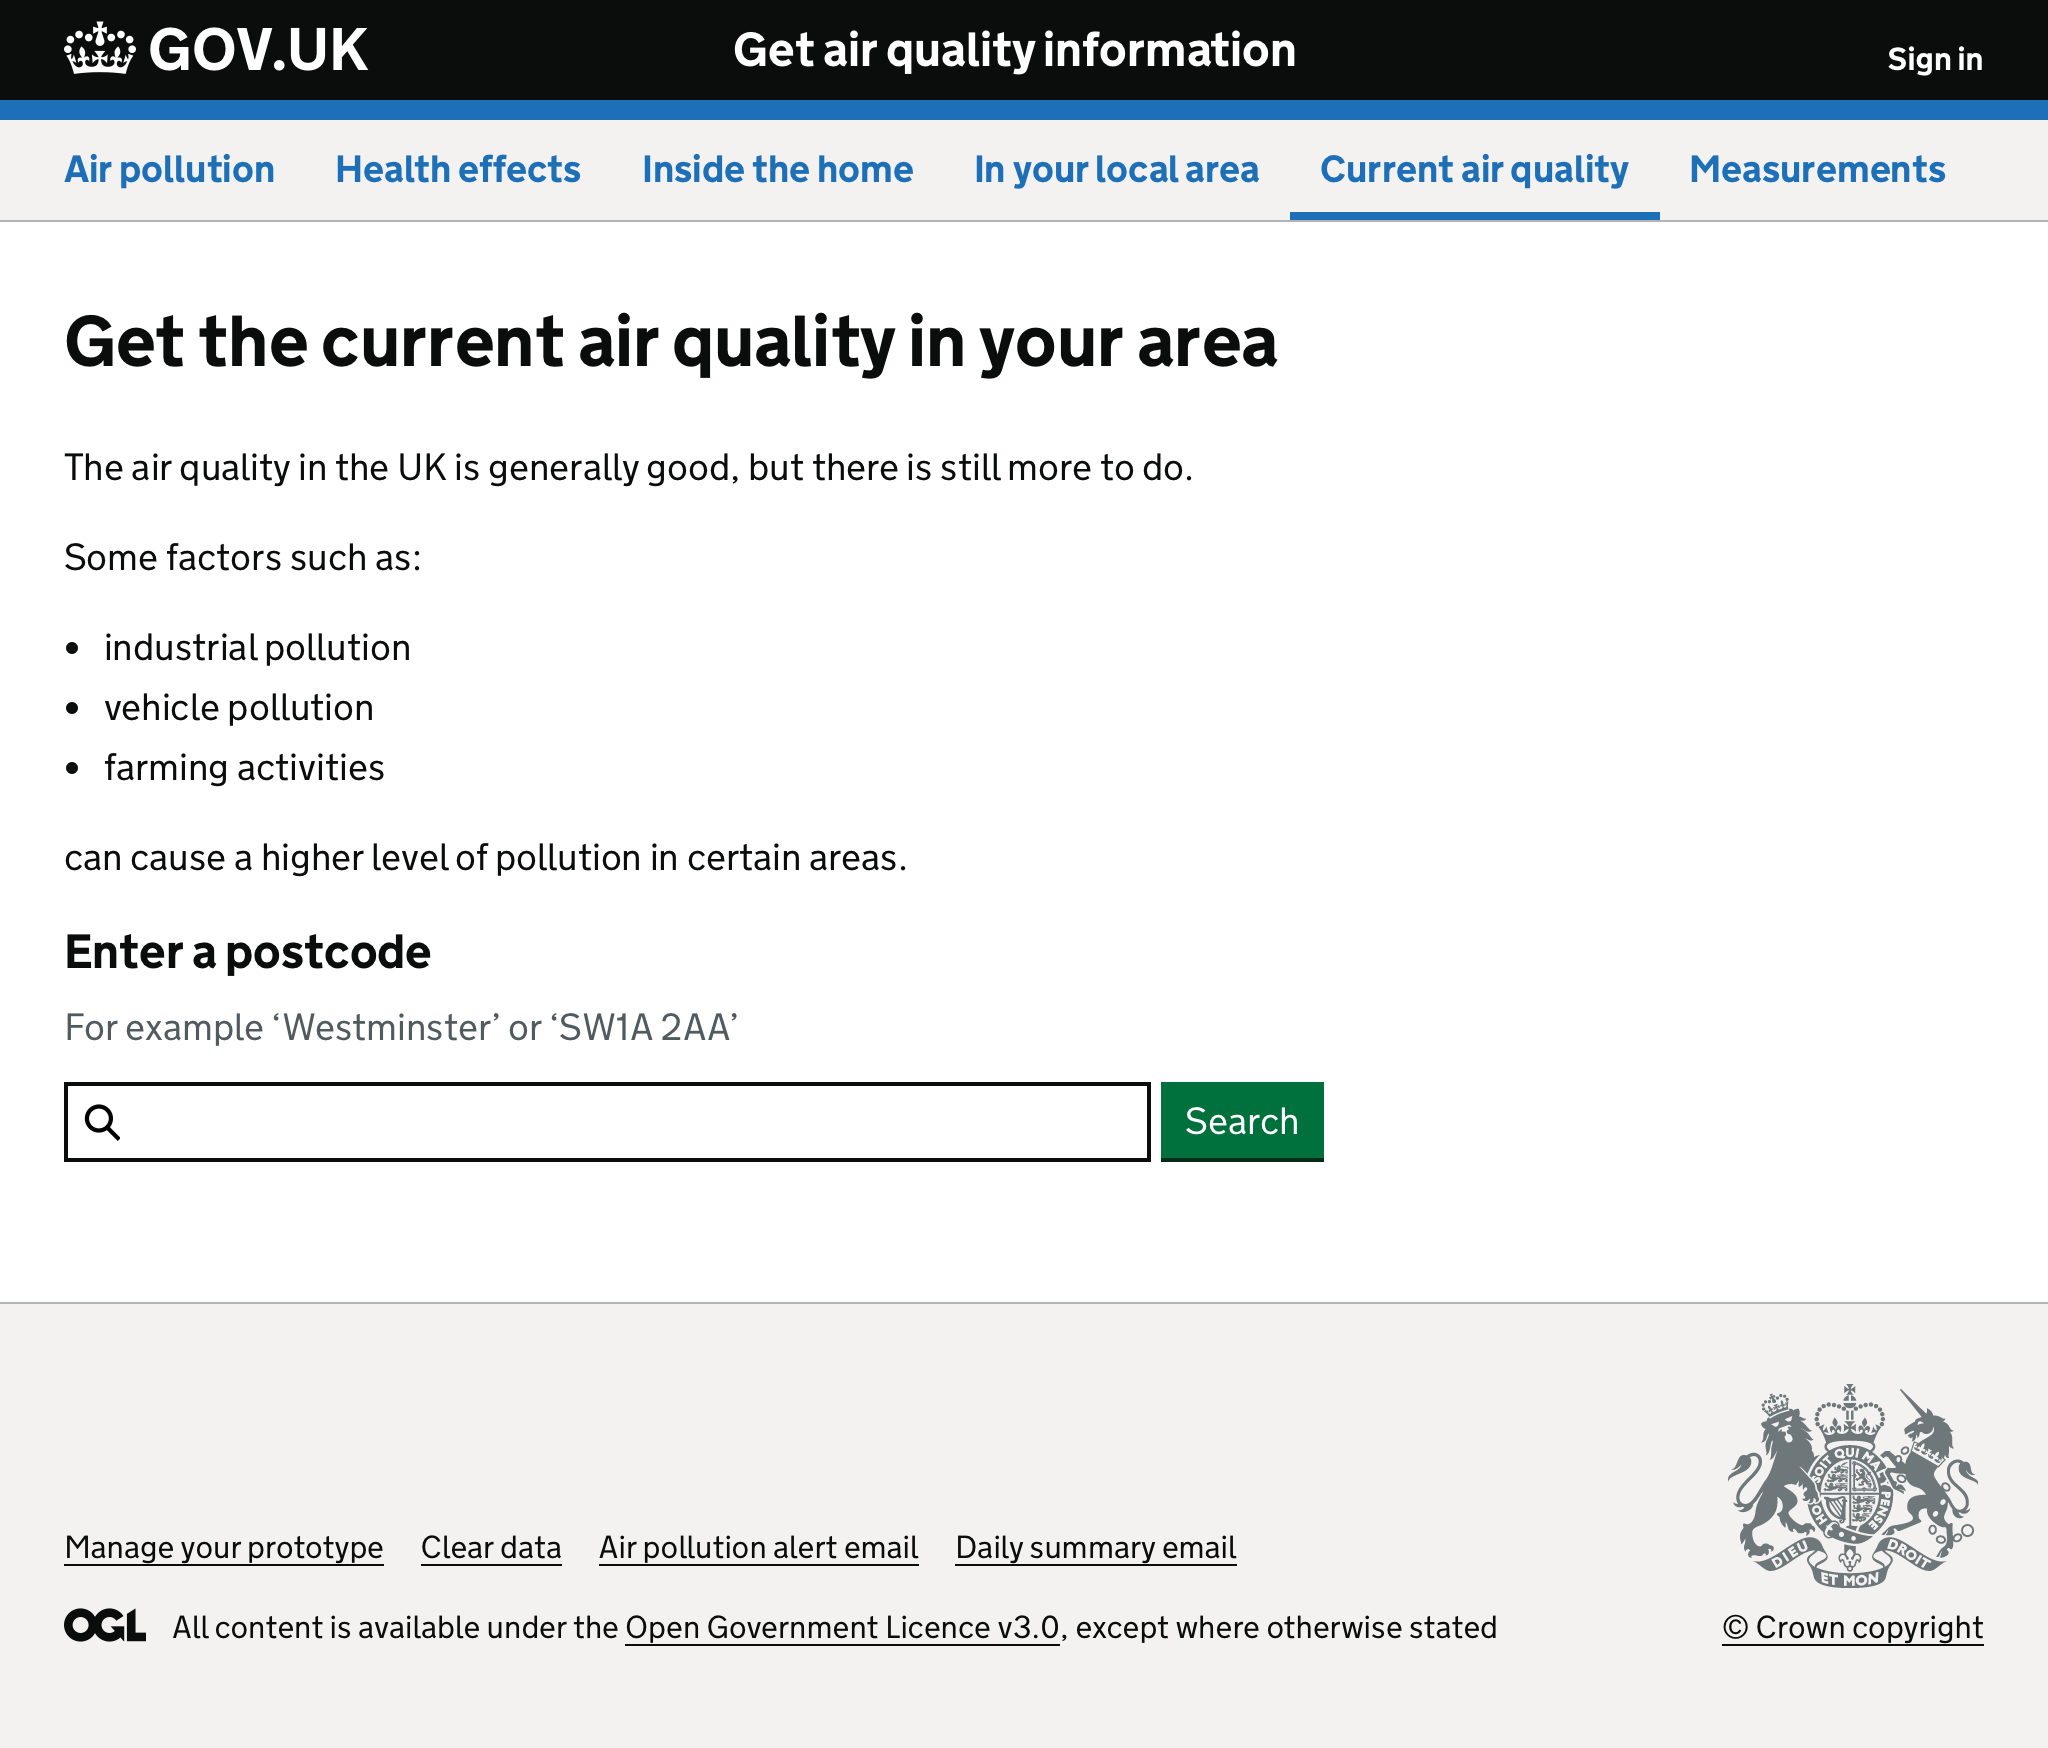This screenshot has height=1748, width=2048.
Task: Select the 'Current air quality' tab
Action: click(1474, 168)
